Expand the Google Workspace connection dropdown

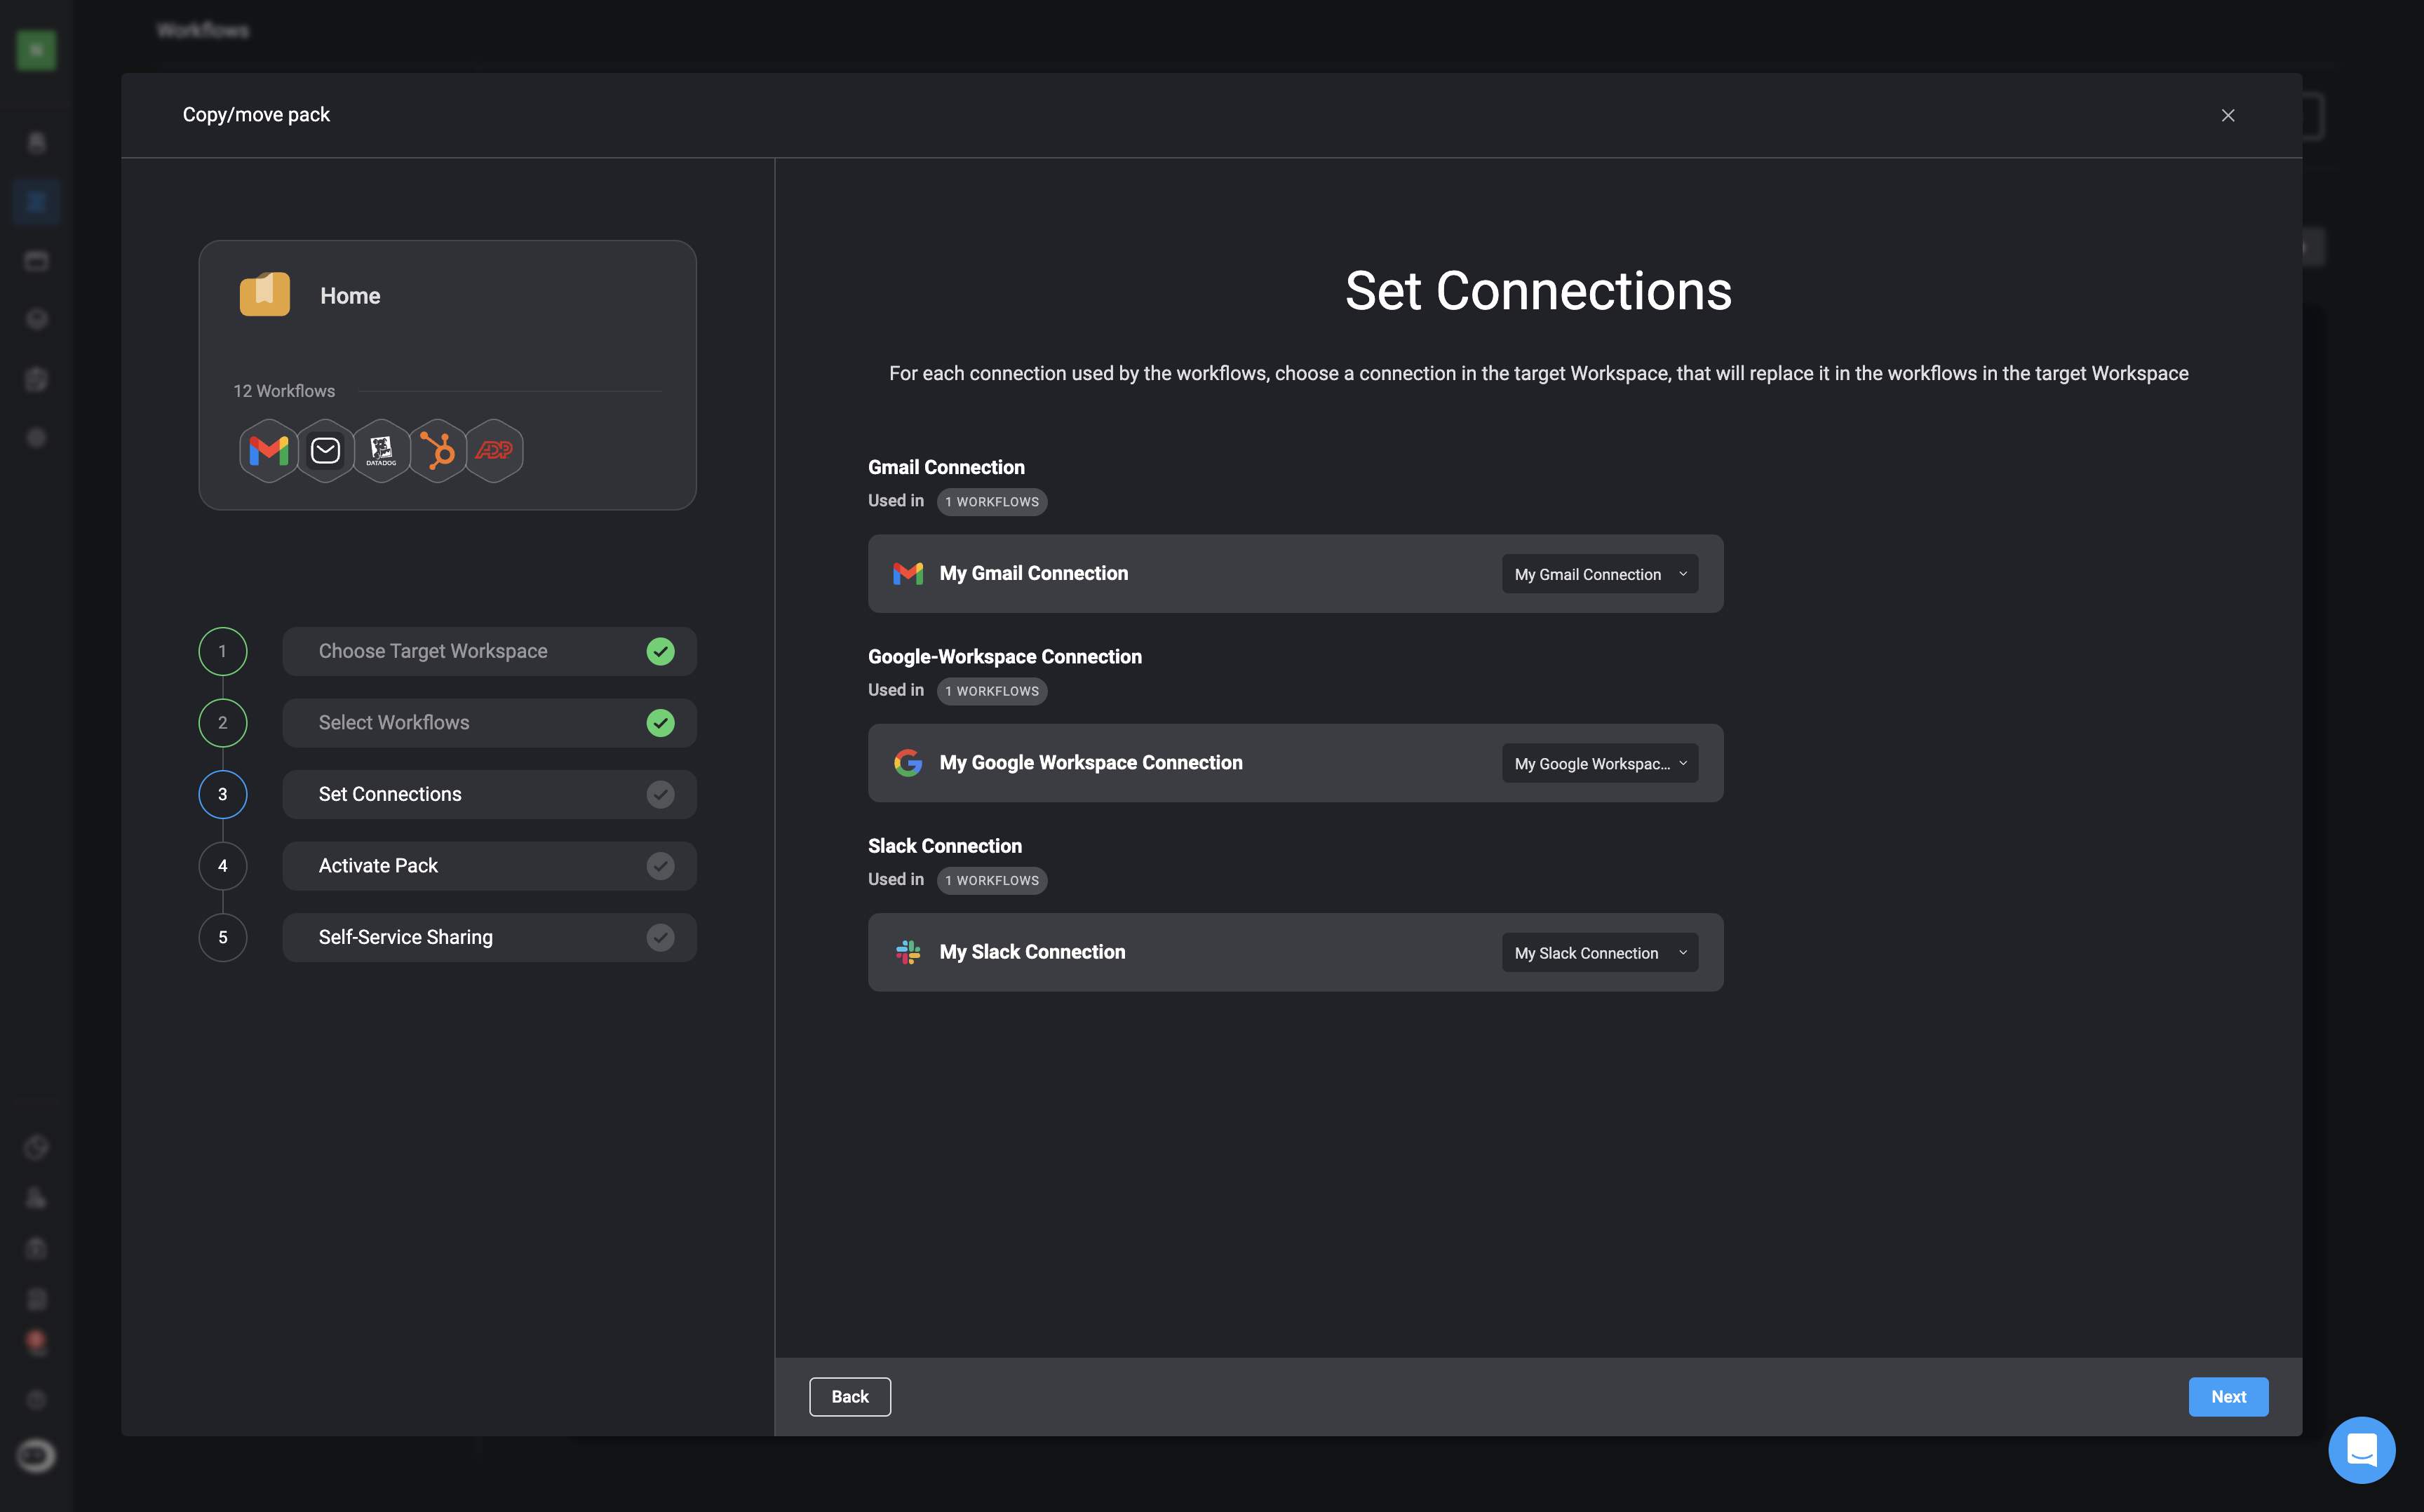click(1599, 763)
